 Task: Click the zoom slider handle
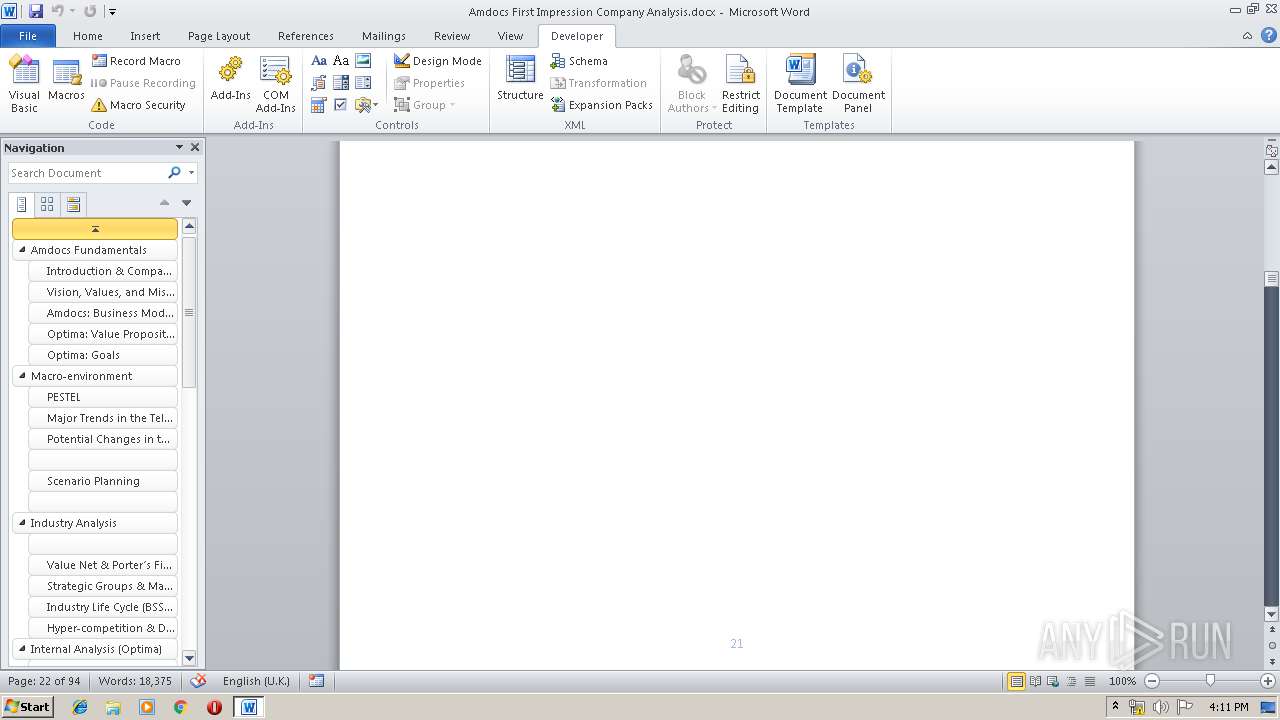1210,681
